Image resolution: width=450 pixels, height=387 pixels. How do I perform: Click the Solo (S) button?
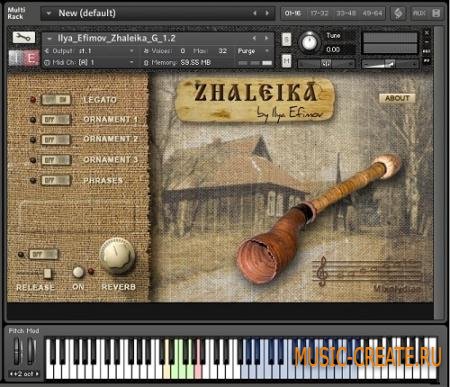pyautogui.click(x=286, y=40)
